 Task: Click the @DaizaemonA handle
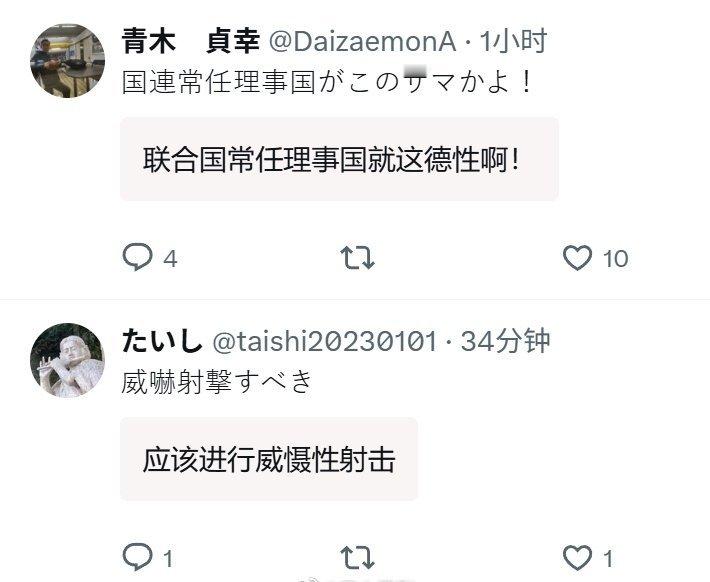(x=362, y=42)
